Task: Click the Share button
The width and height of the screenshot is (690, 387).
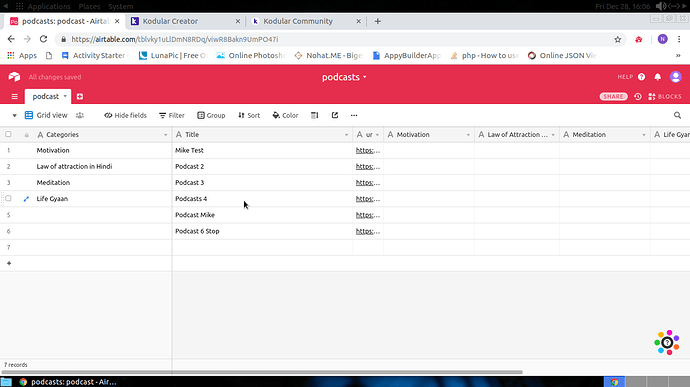Action: pos(613,96)
